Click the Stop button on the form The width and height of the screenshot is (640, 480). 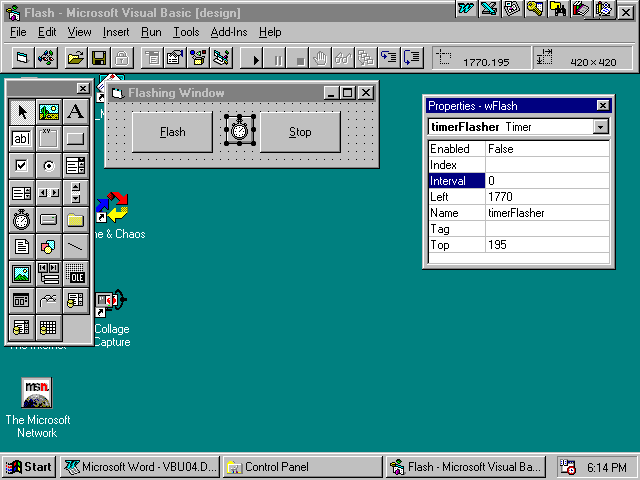(300, 132)
